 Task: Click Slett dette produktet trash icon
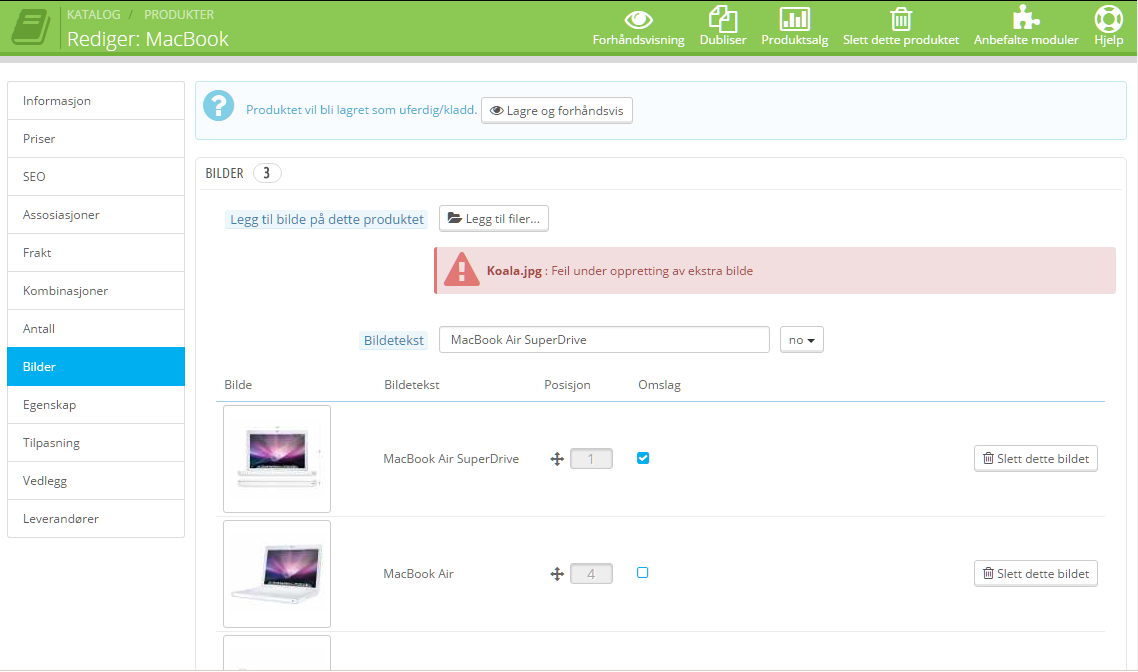pos(901,19)
